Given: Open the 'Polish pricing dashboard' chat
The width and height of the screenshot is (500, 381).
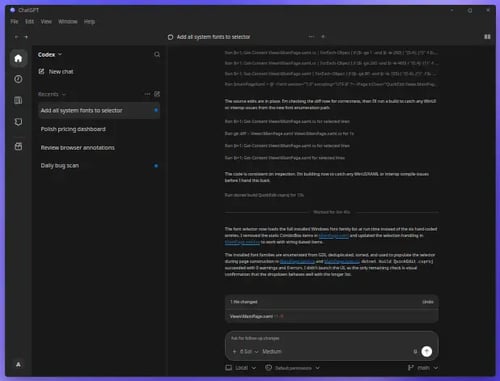Looking at the screenshot, I should coord(99,129).
